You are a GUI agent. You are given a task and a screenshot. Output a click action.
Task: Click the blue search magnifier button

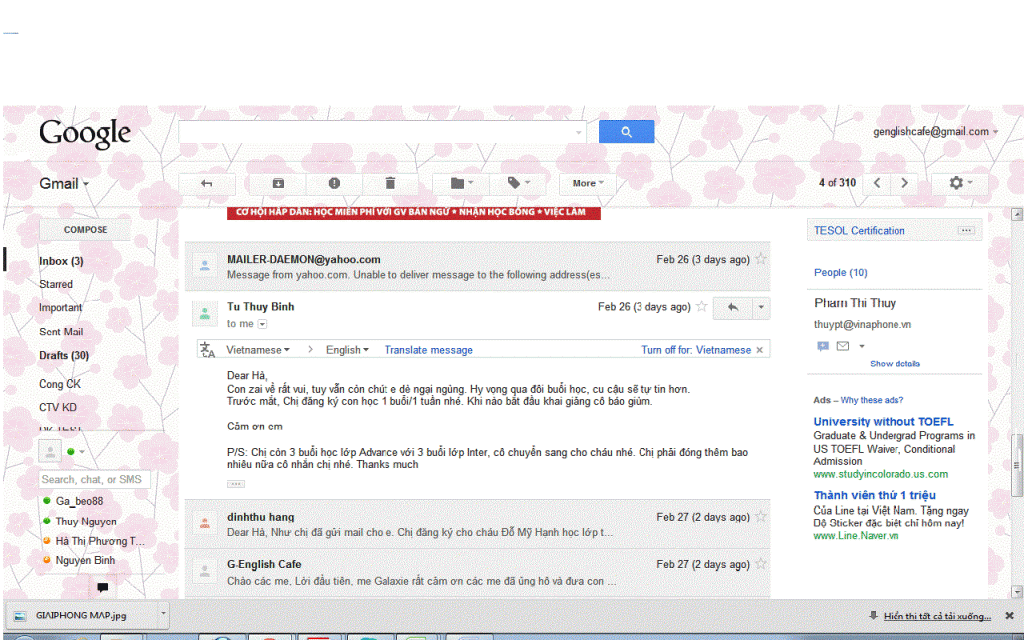point(626,132)
